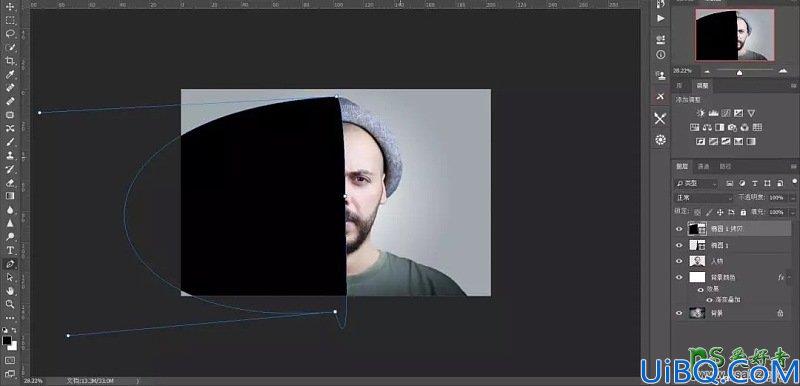Hide the 背景 layer
Screen dimensions: 800x386
679,314
